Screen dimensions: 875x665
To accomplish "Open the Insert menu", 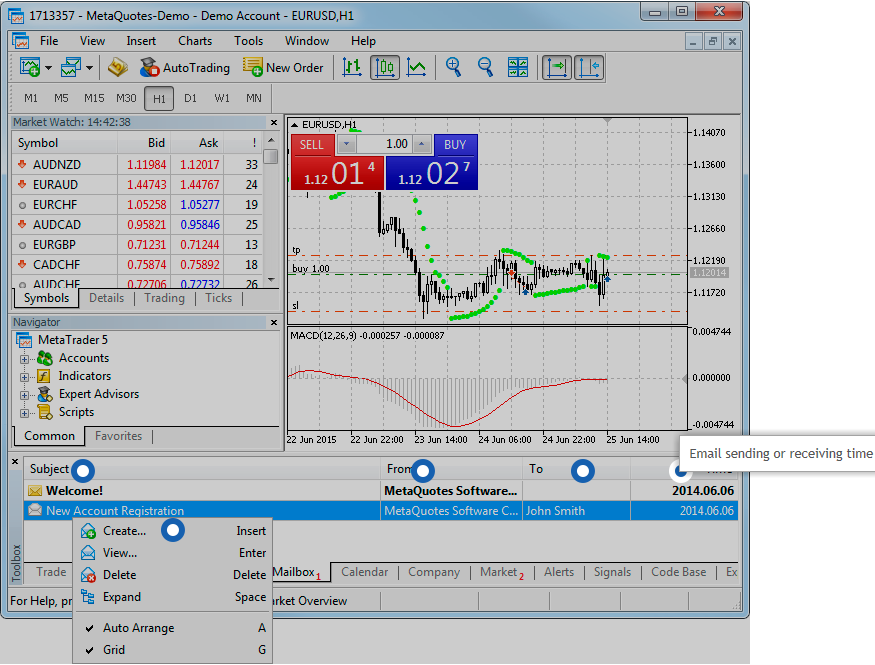I will click(141, 41).
